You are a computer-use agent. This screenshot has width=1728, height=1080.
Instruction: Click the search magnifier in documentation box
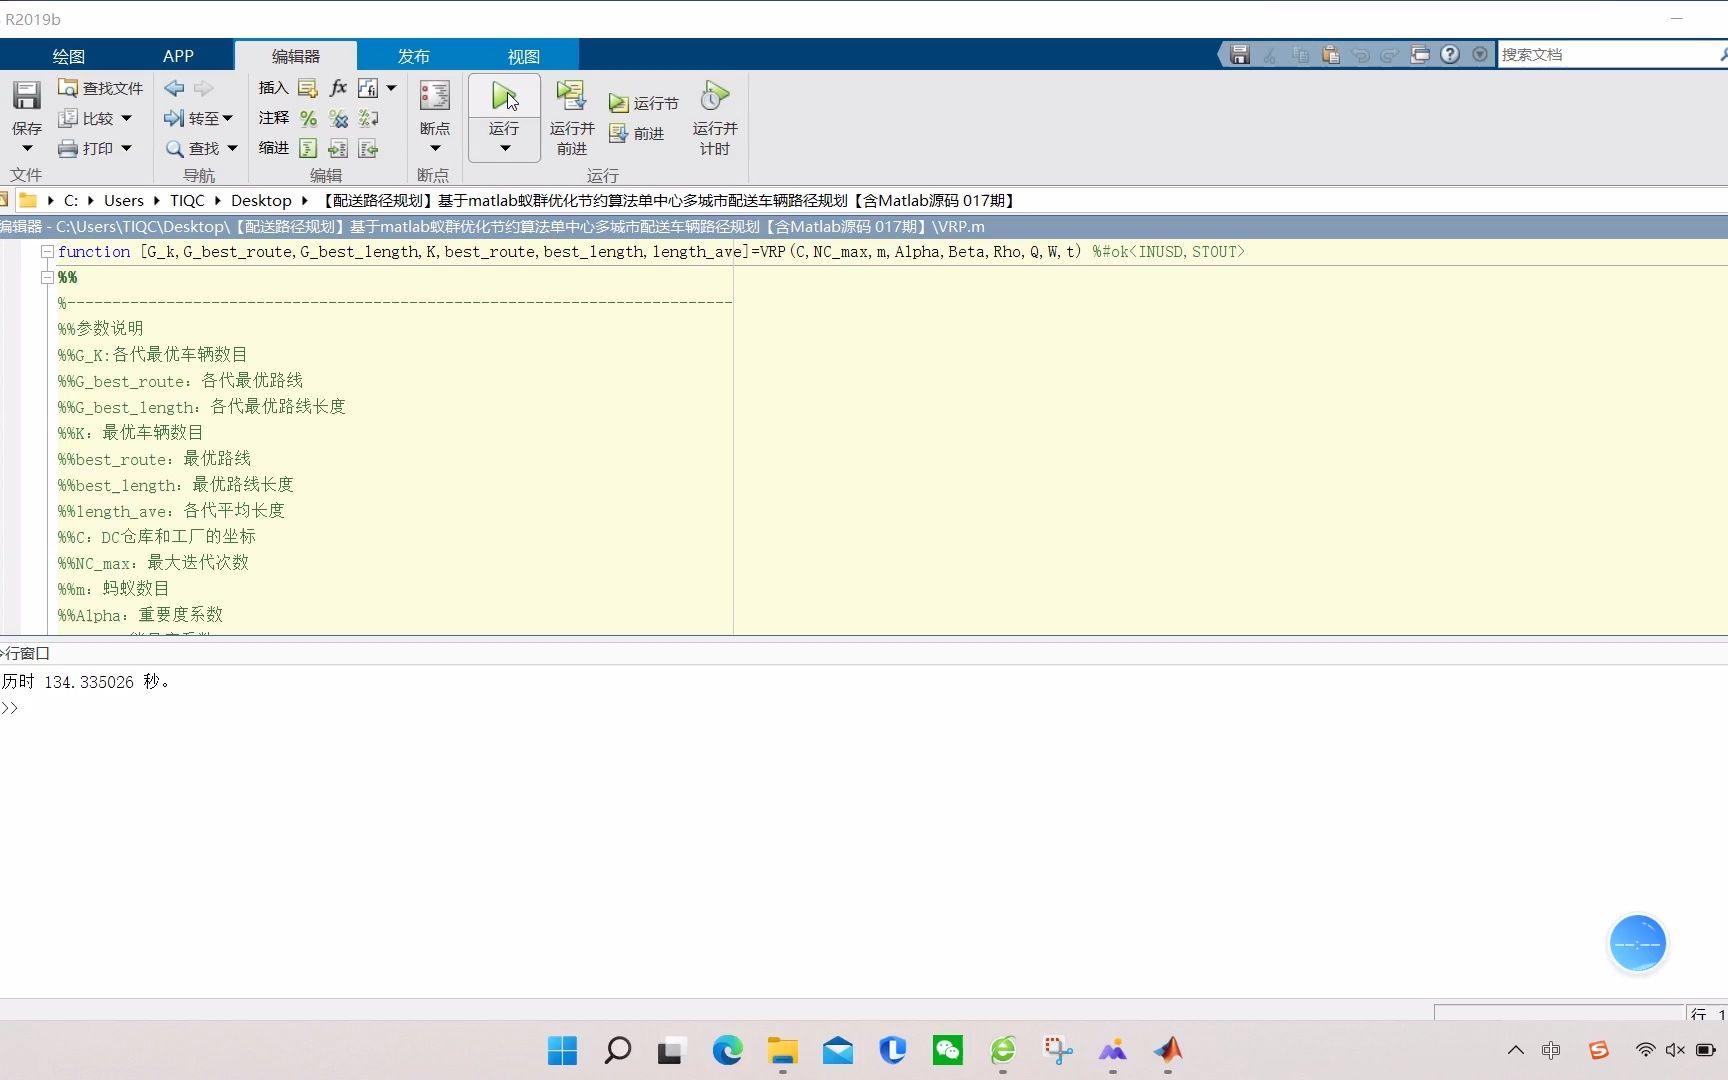click(x=1722, y=55)
